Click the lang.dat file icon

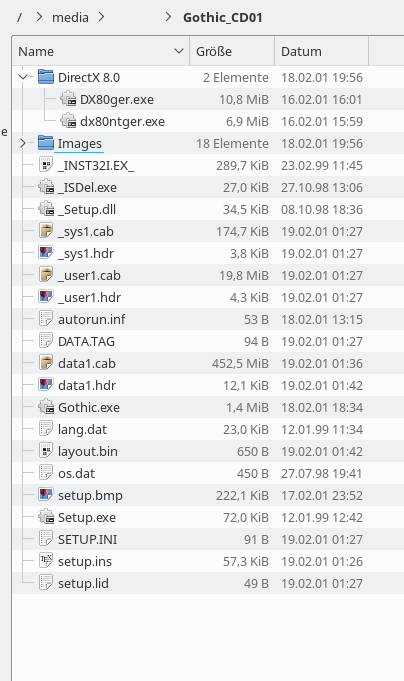tap(46, 429)
